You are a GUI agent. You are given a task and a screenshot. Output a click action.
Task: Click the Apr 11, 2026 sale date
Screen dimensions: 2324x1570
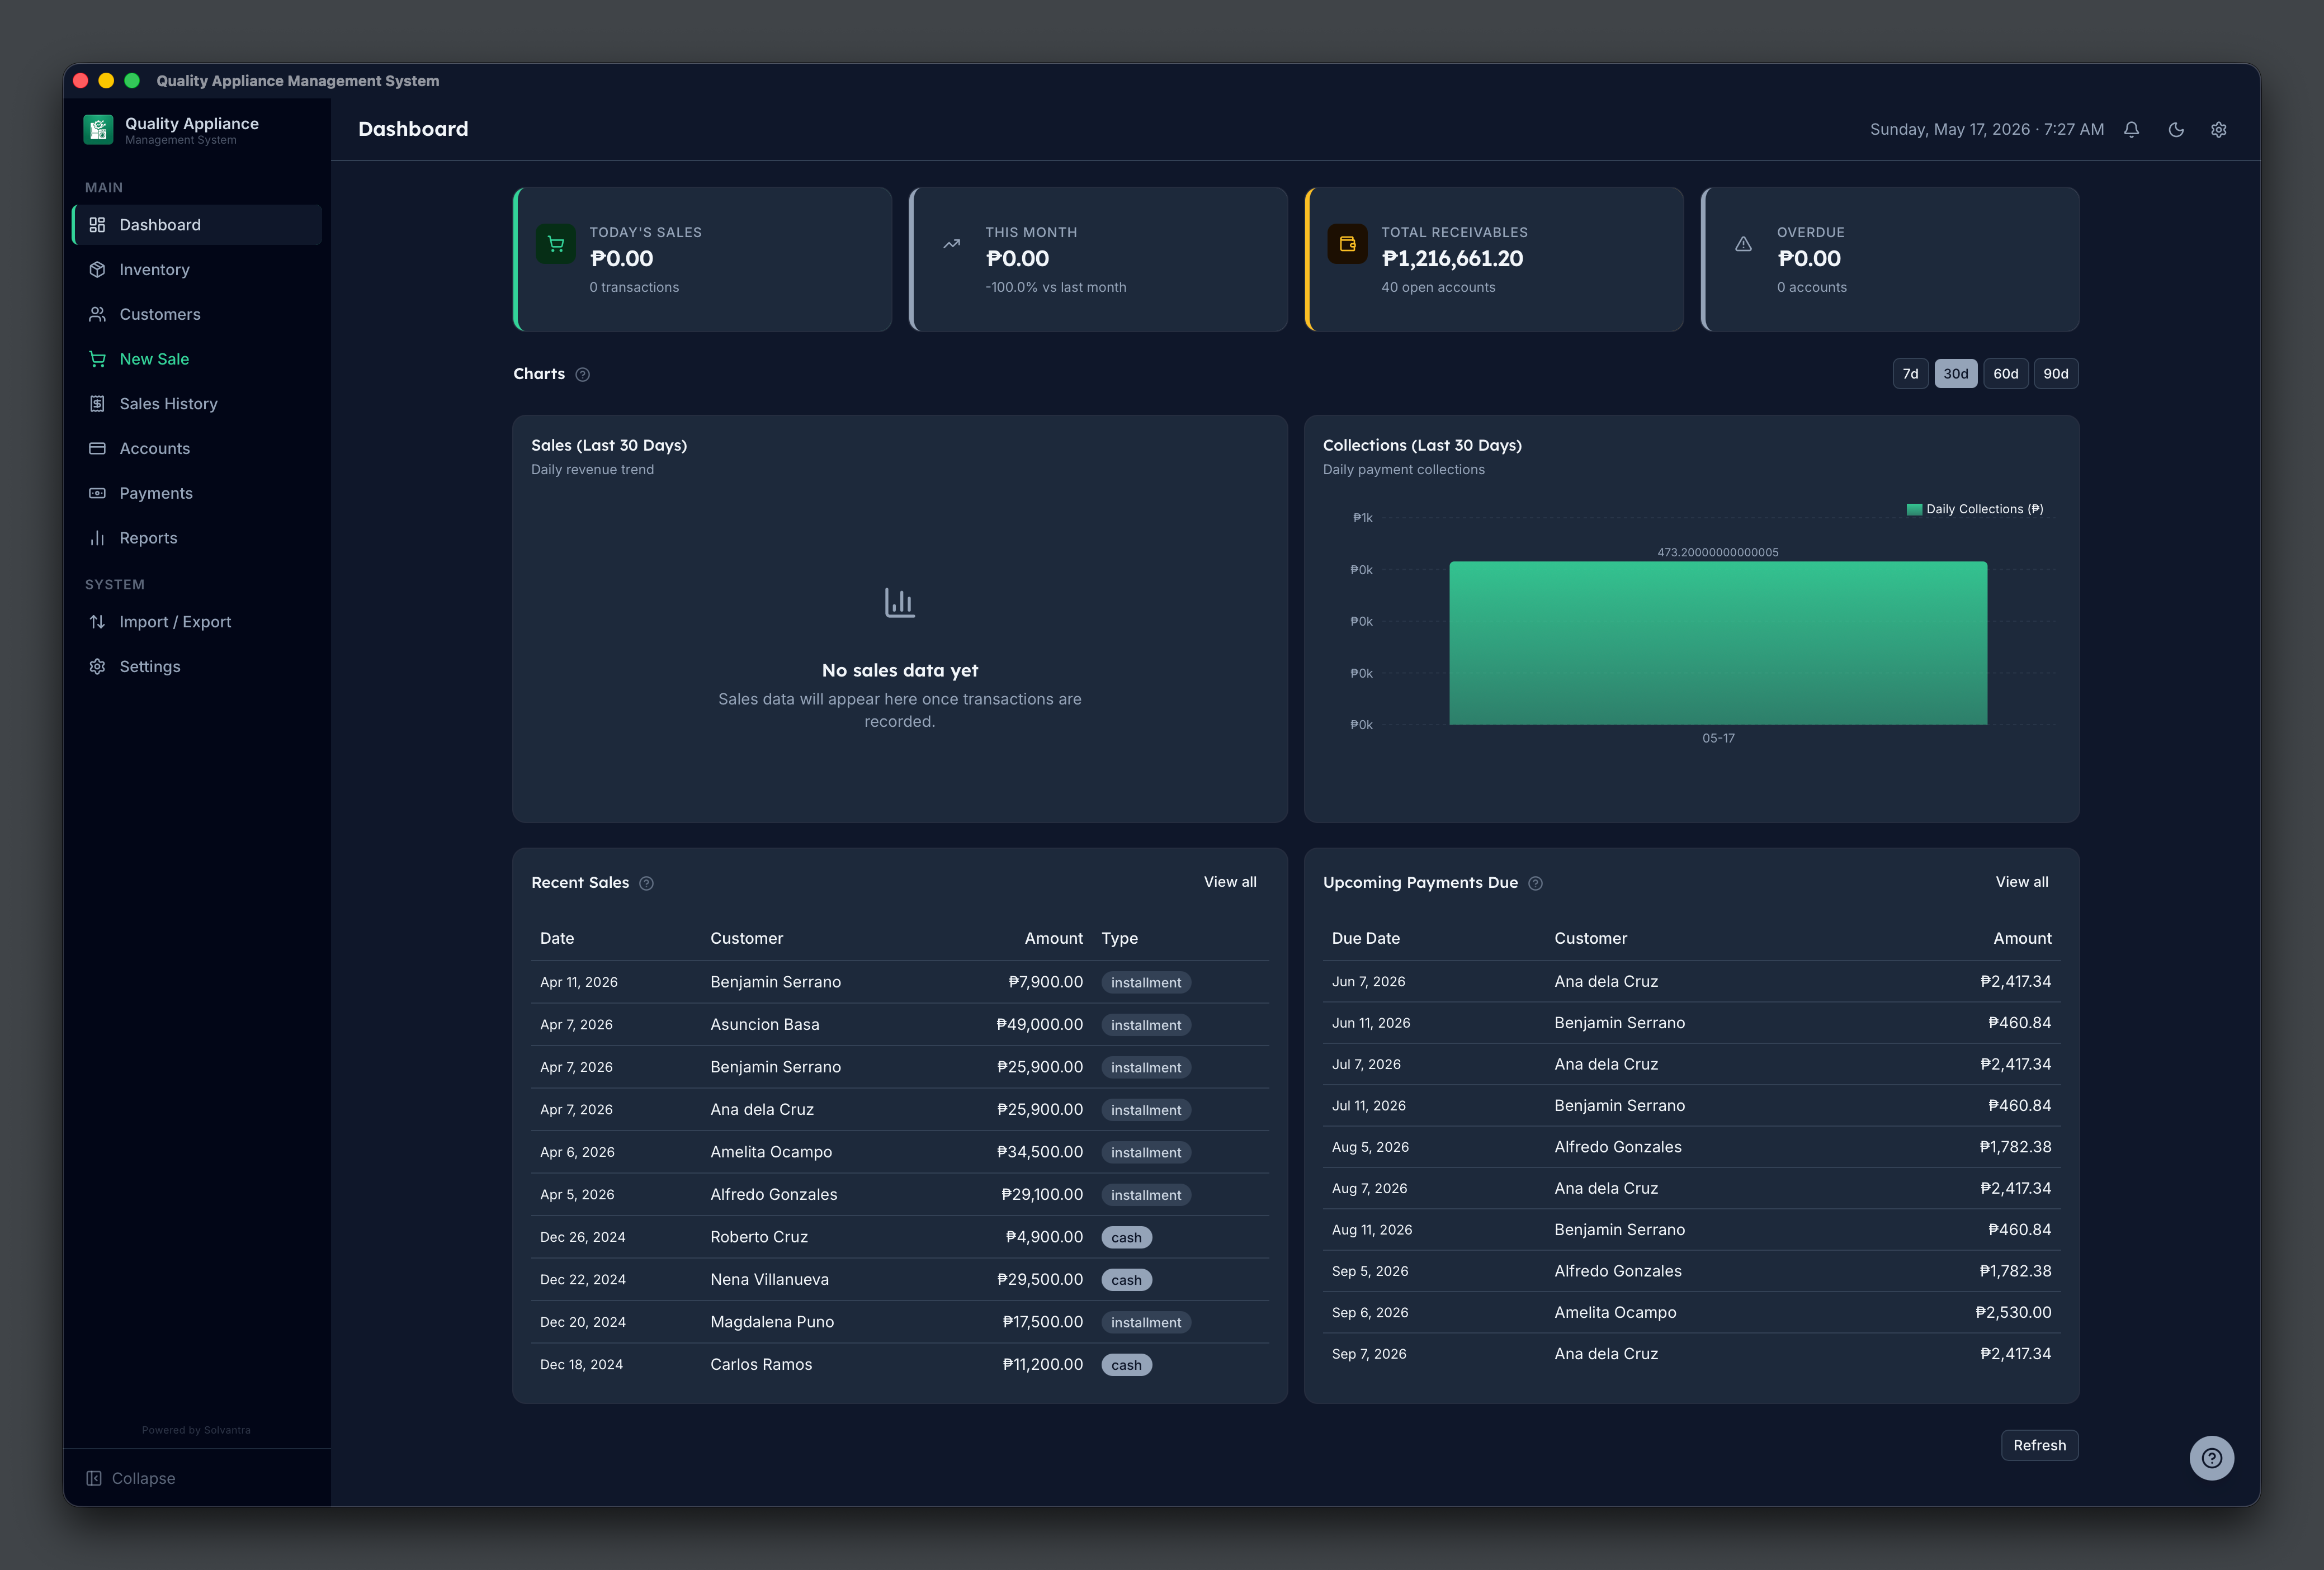click(579, 983)
